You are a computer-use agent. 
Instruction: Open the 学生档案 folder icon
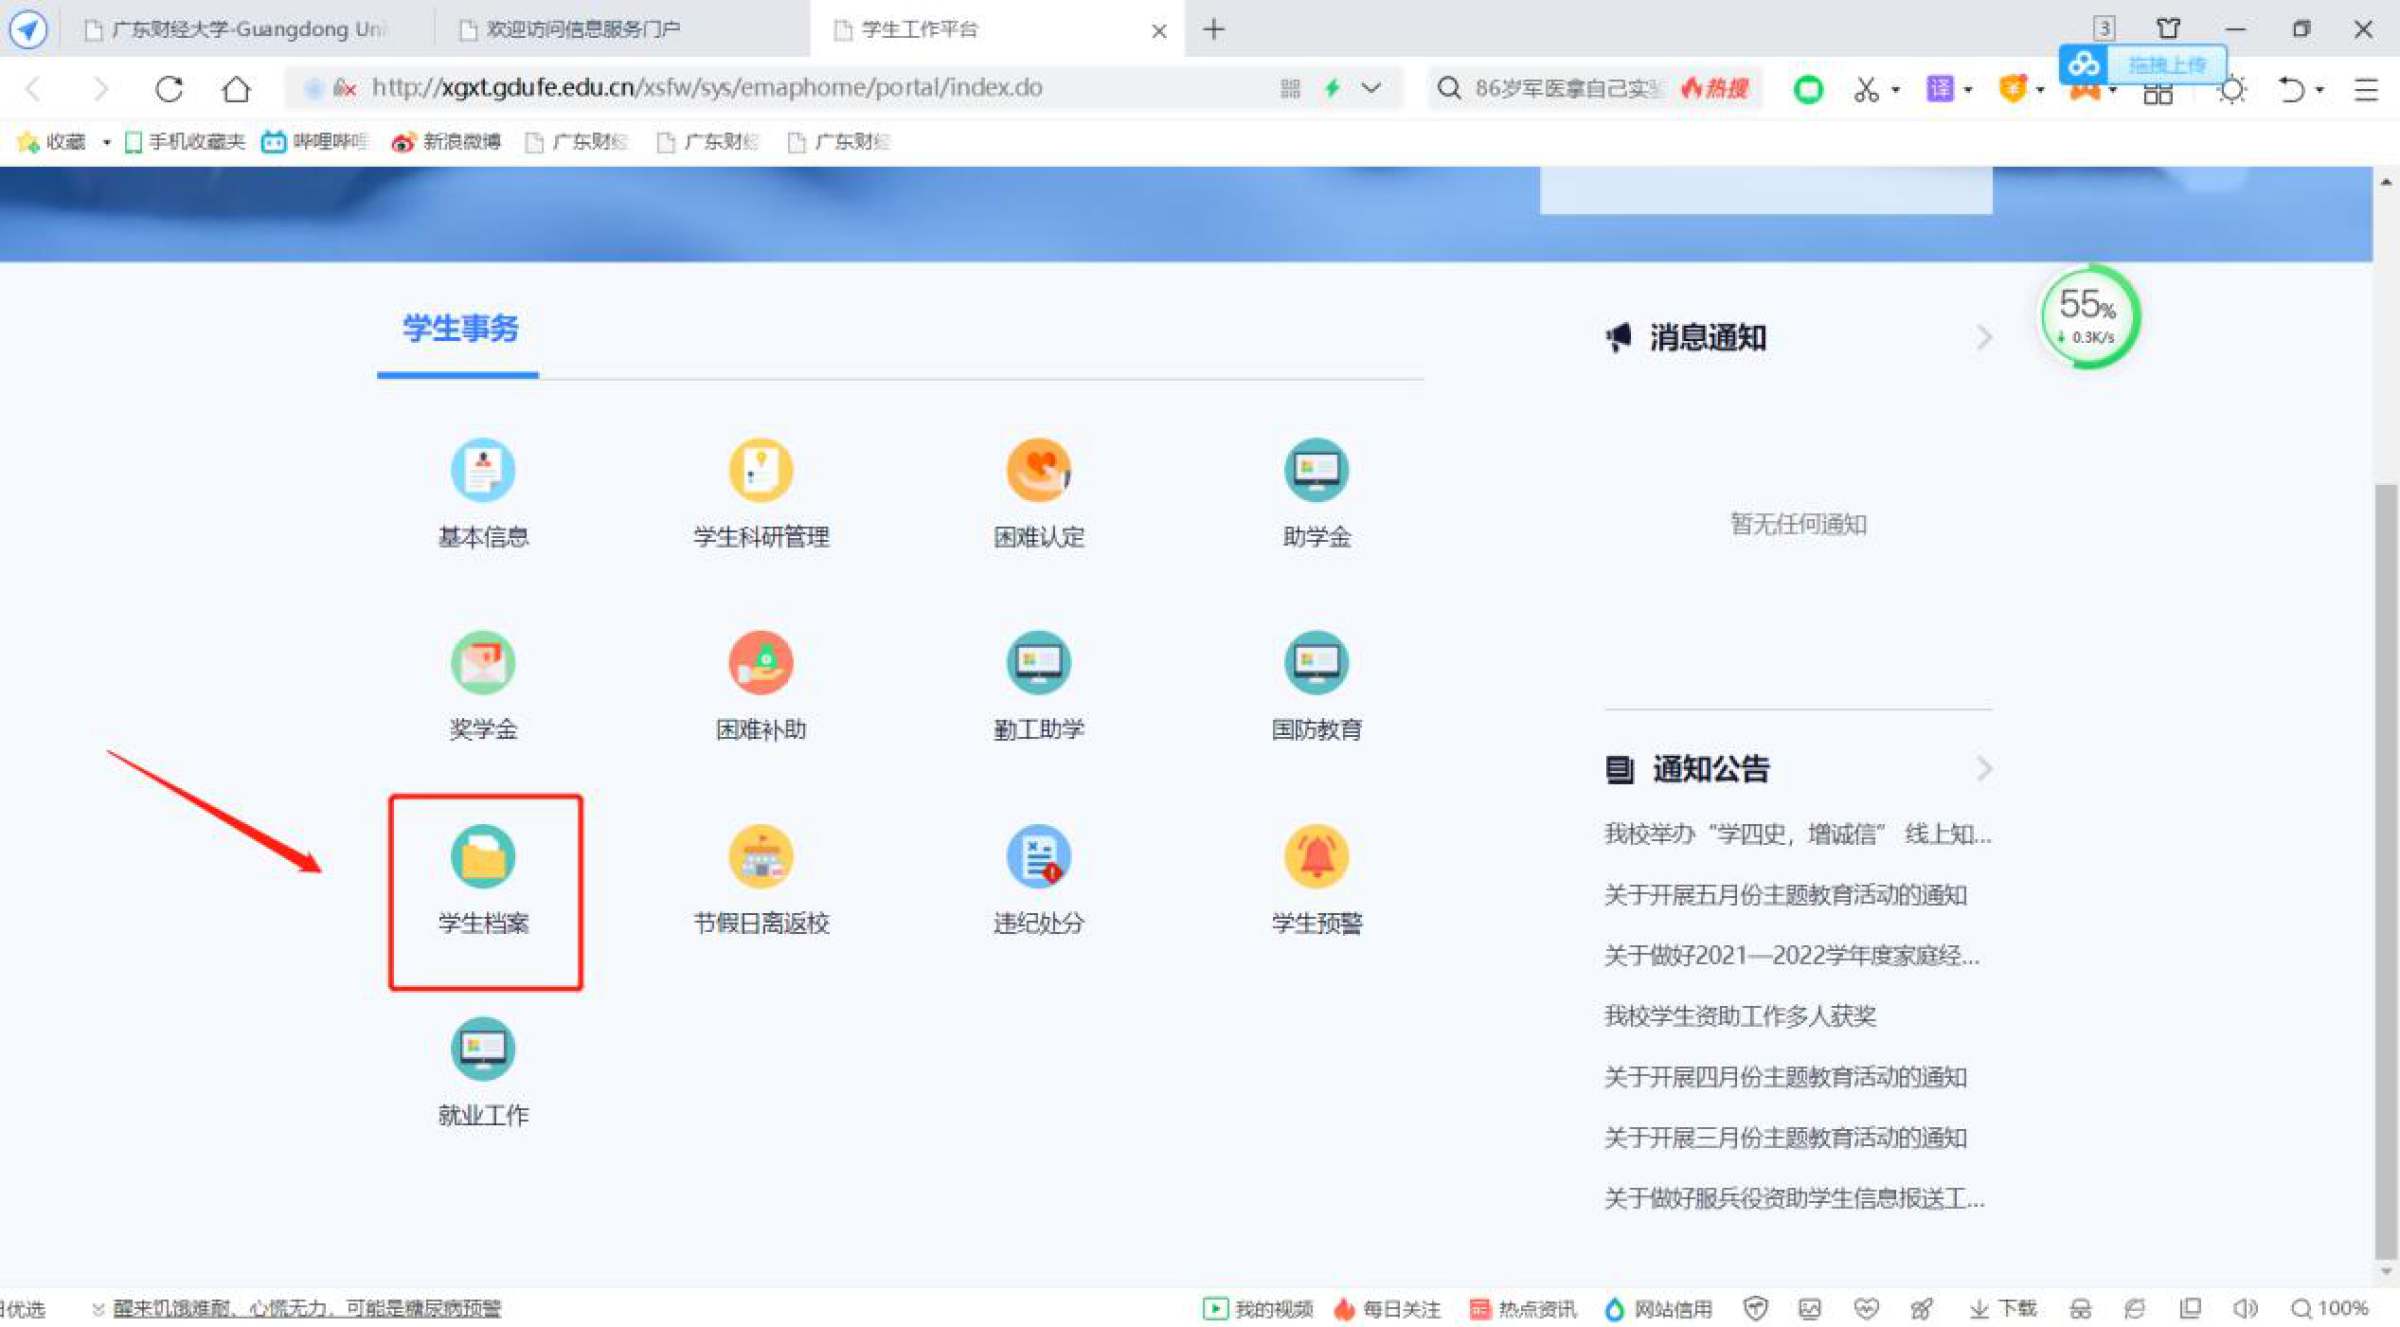pyautogui.click(x=483, y=856)
